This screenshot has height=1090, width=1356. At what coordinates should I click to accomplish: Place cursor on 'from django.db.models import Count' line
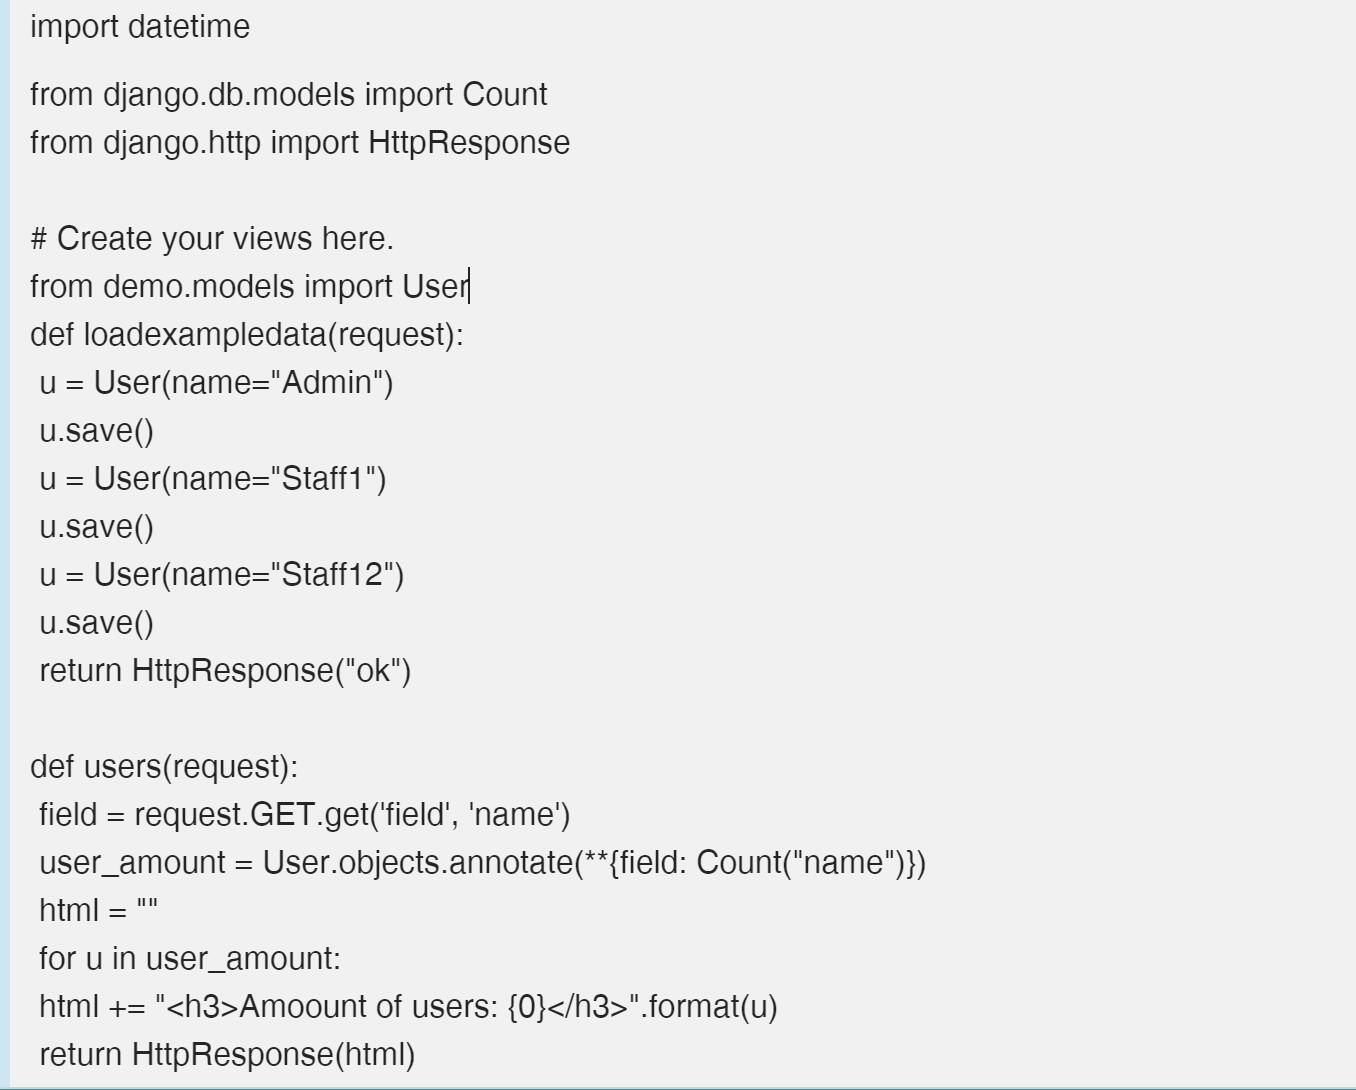[x=288, y=94]
